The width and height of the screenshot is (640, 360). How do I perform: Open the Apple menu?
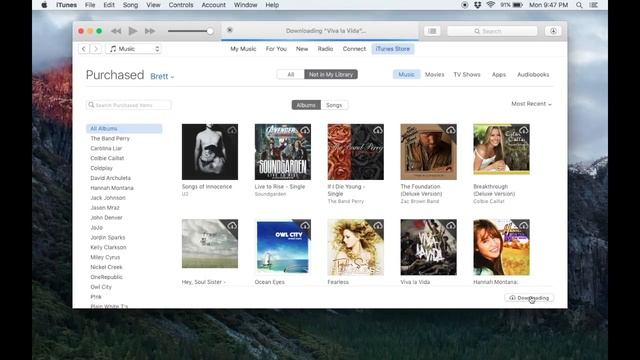44,5
